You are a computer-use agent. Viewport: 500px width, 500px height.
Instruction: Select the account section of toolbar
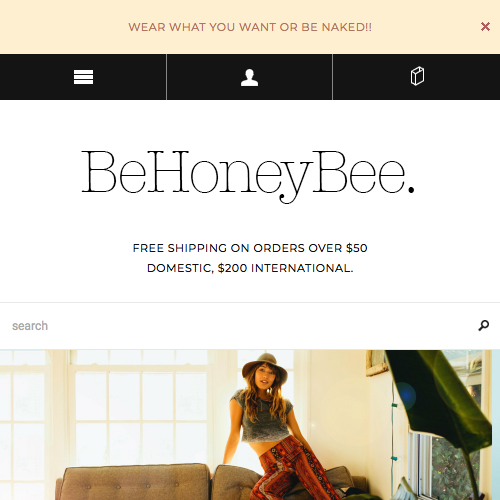click(x=249, y=77)
